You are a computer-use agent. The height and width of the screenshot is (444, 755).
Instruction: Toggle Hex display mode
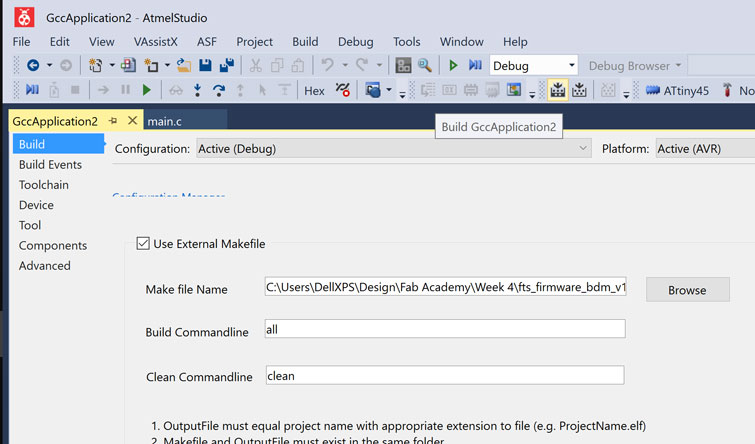pyautogui.click(x=314, y=91)
